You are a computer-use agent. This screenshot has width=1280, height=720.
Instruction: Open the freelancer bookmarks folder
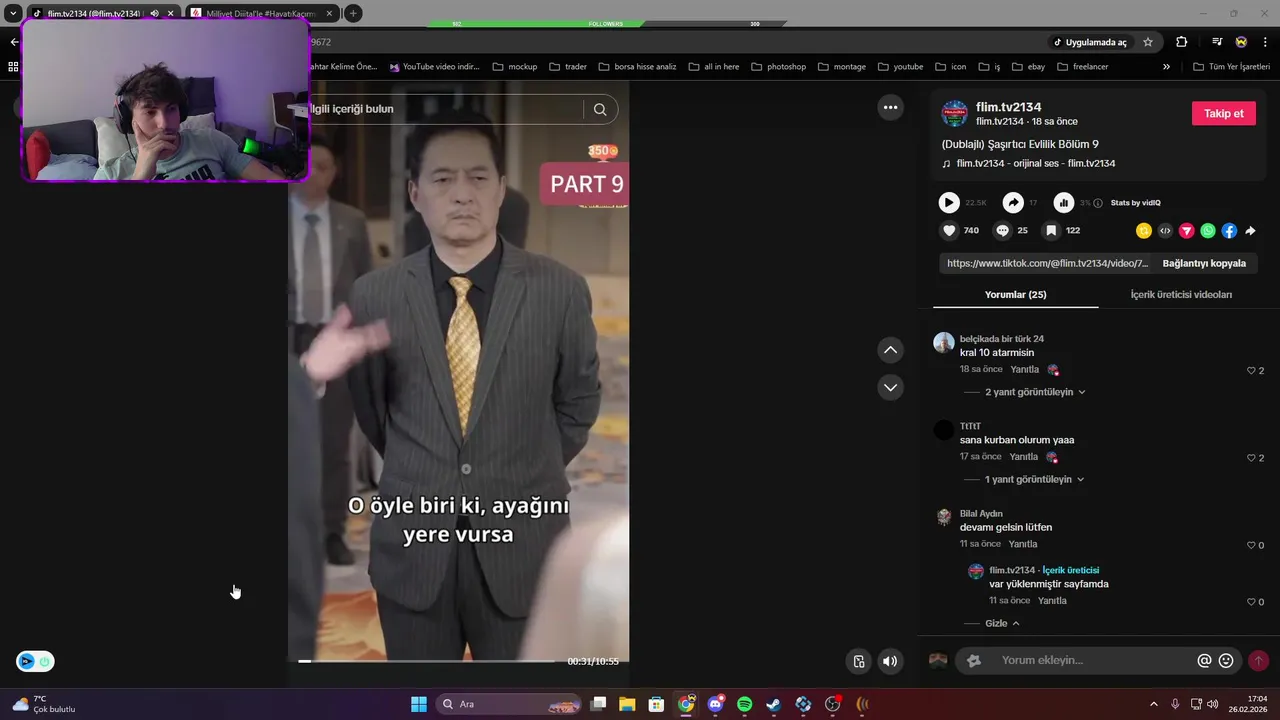click(x=1082, y=67)
